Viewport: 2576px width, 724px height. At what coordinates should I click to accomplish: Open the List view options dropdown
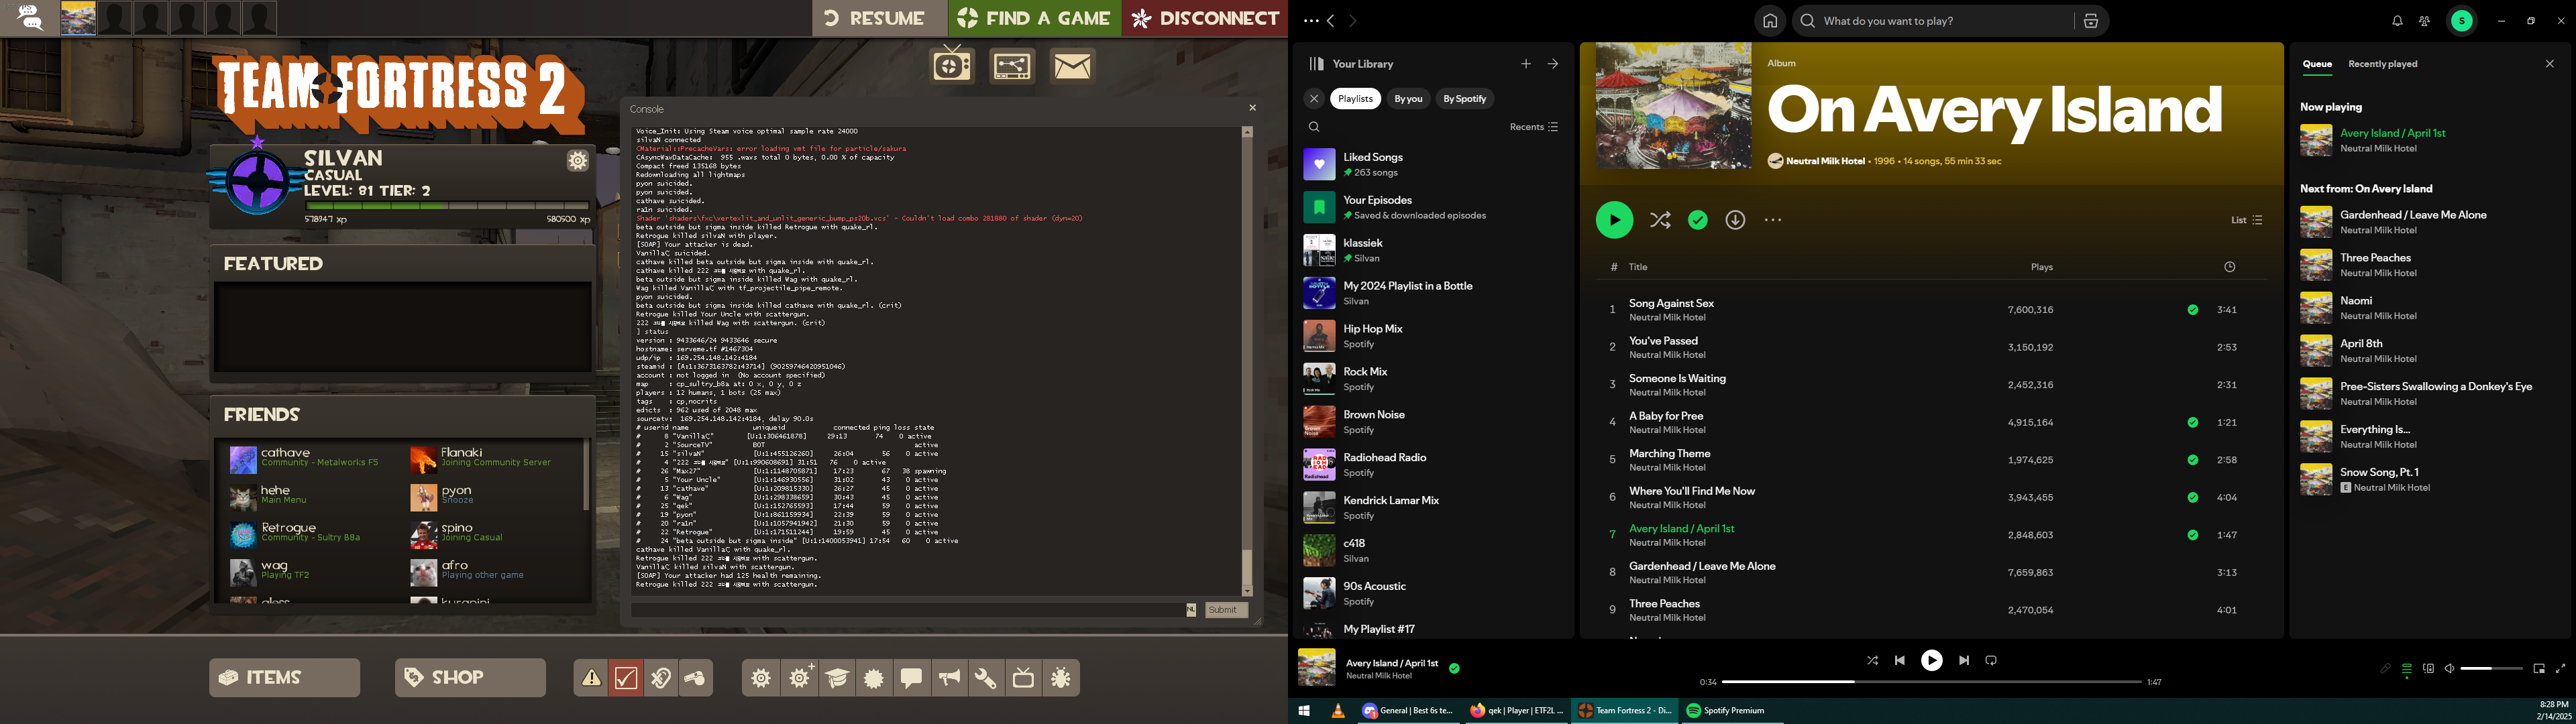pyautogui.click(x=2246, y=220)
